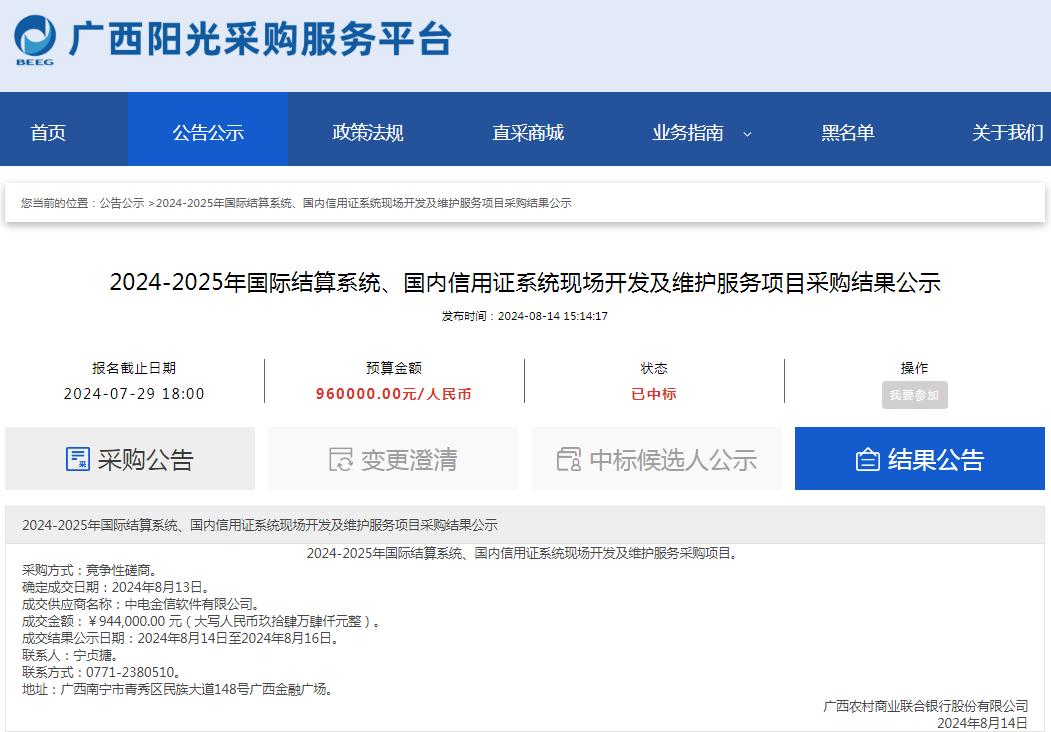Open the 关于我们 navigation item
Viewport: 1051px width, 732px height.
(x=1007, y=132)
